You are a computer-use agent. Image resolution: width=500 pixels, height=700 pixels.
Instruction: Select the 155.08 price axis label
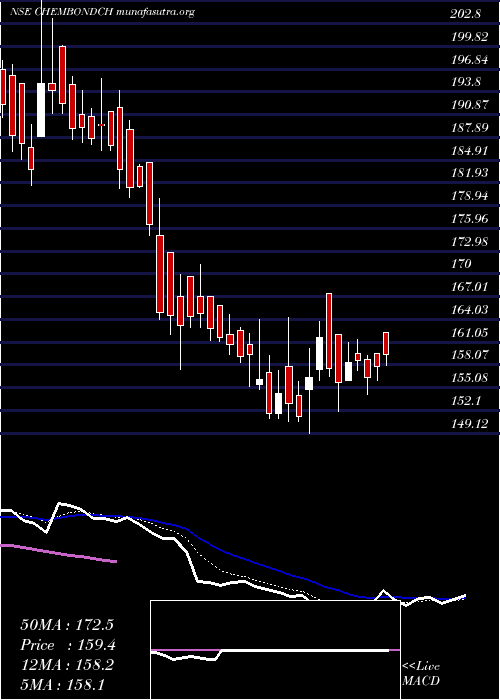click(469, 378)
